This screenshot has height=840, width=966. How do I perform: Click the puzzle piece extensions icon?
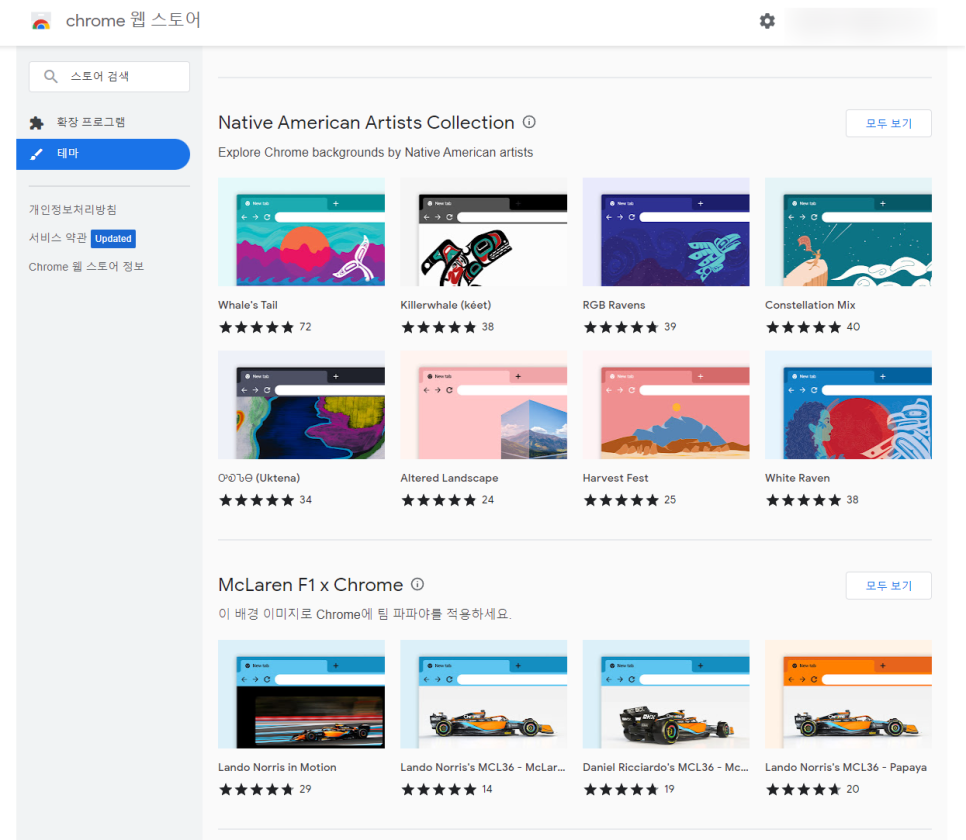[36, 123]
